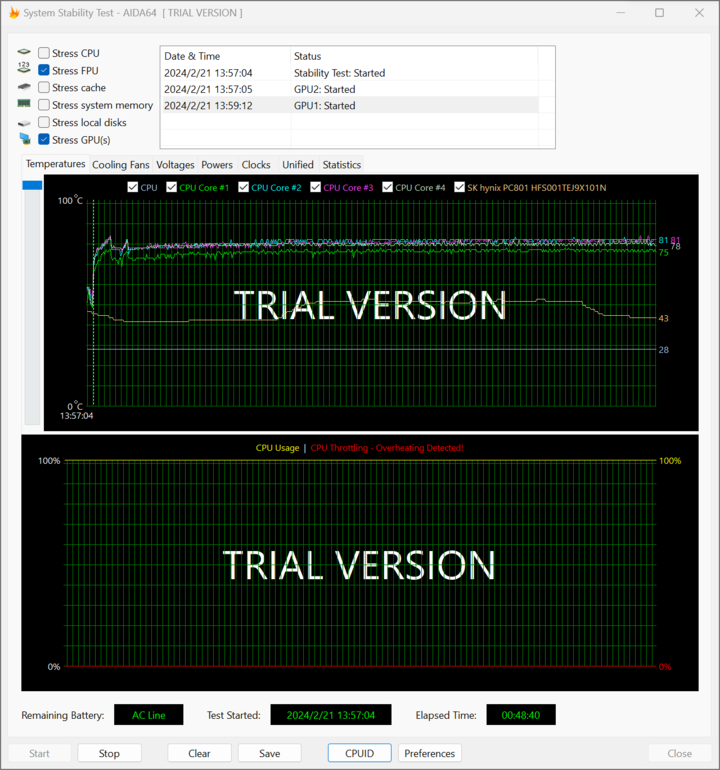Viewport: 720px width, 770px height.
Task: Switch to the Cooling Fans tab
Action: coord(120,165)
